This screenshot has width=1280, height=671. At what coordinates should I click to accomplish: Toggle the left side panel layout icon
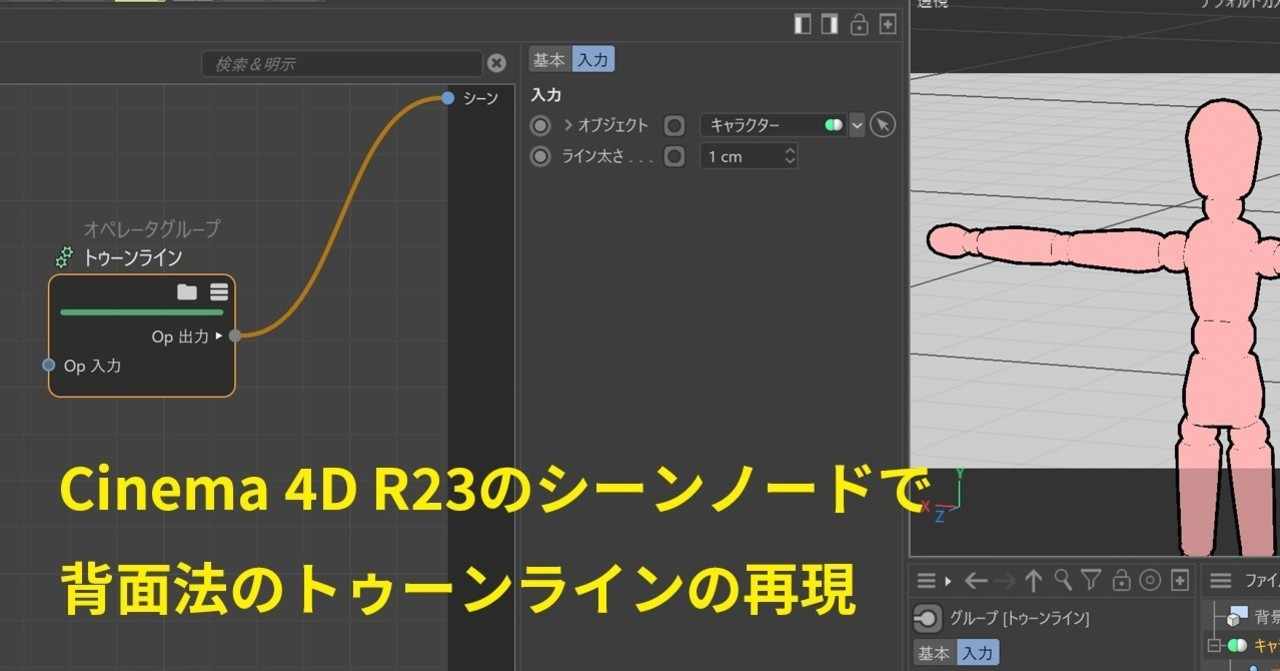[x=802, y=24]
